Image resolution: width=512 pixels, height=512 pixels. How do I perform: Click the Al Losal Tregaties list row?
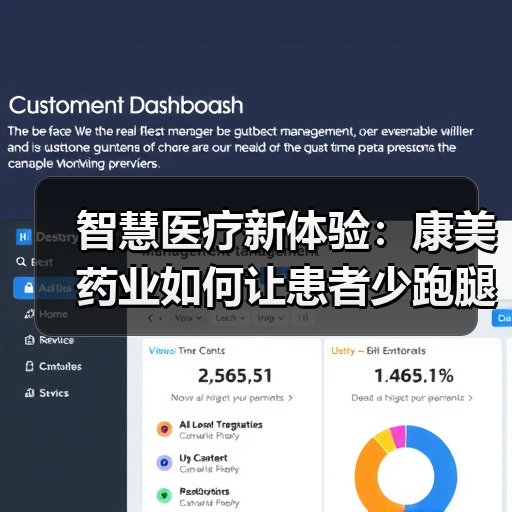209,430
